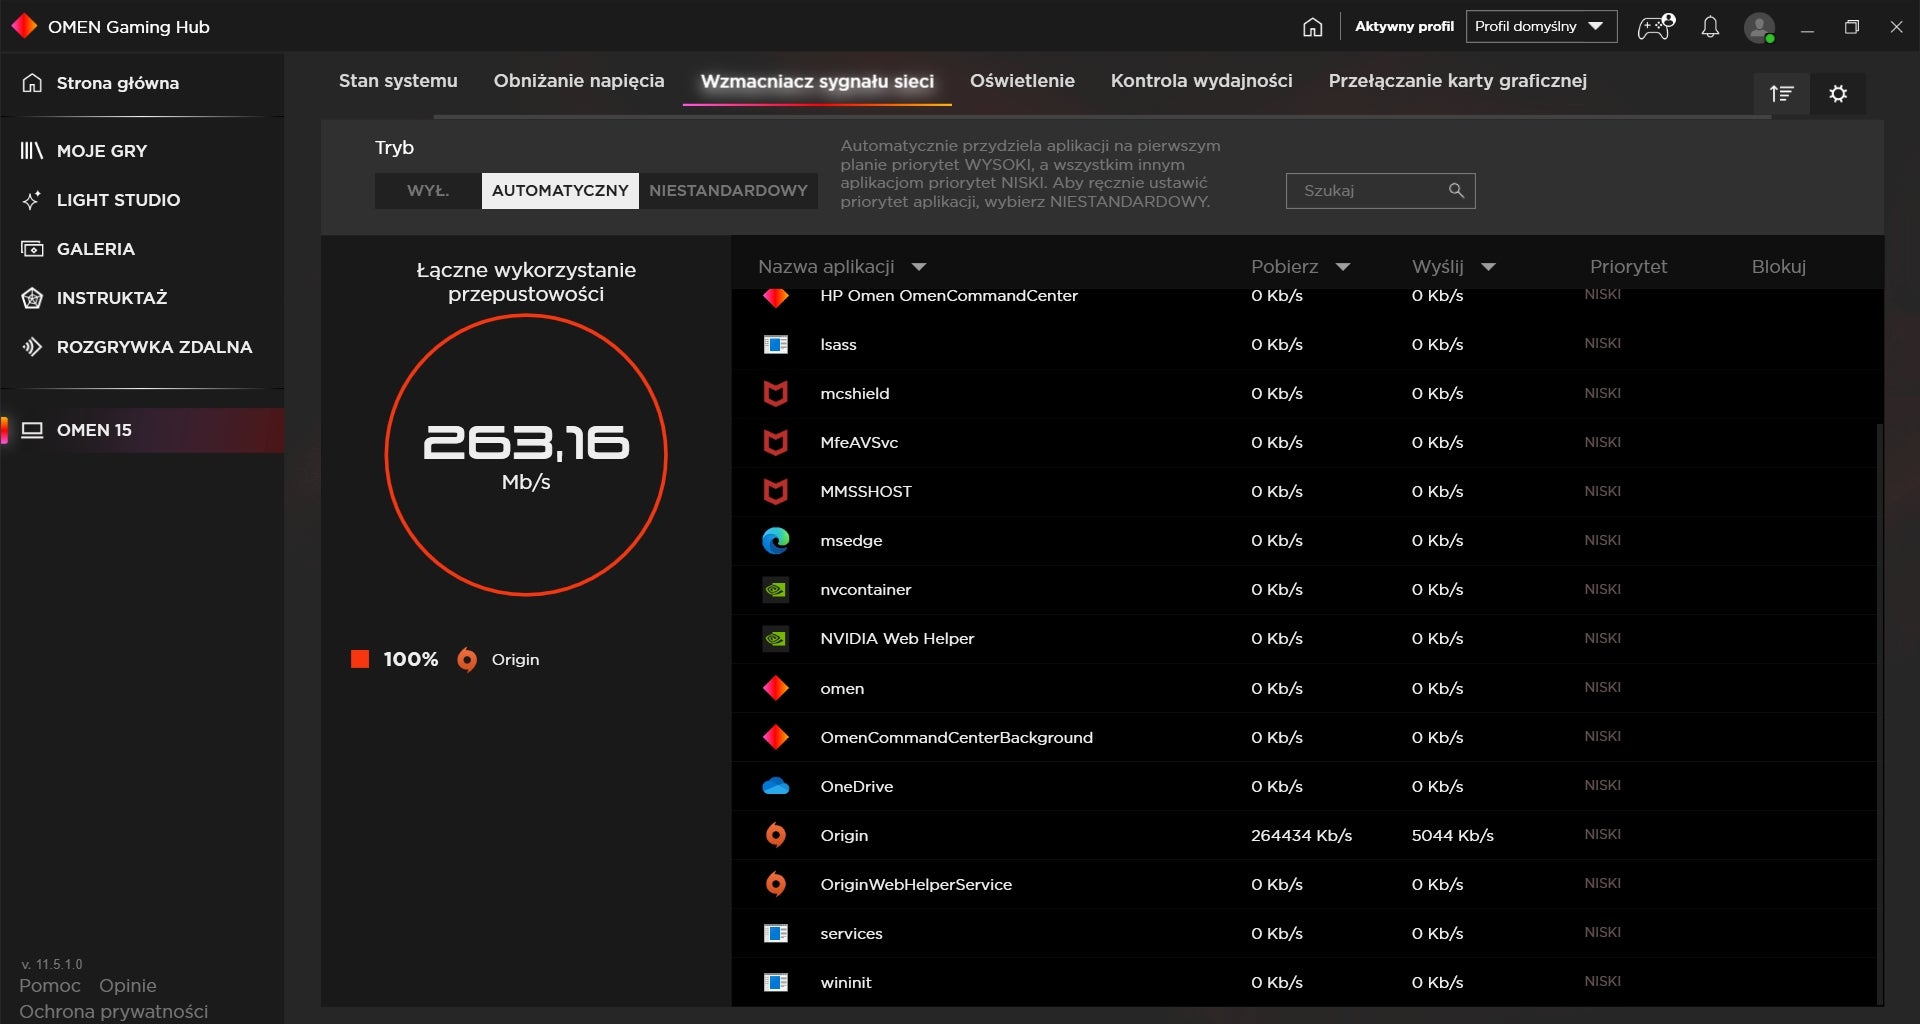
Task: Click the services process icon
Action: click(x=776, y=933)
